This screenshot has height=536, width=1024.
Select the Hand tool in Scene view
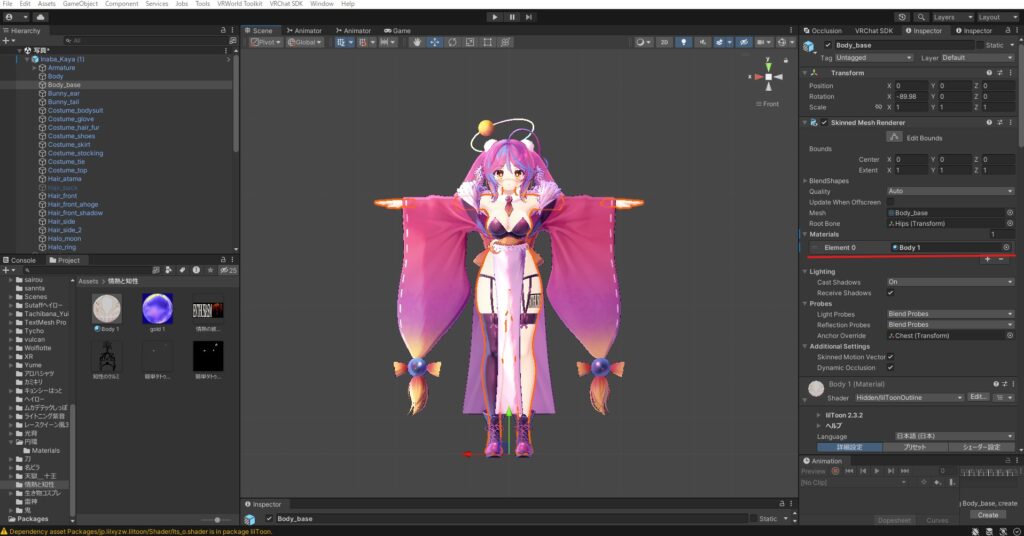417,42
